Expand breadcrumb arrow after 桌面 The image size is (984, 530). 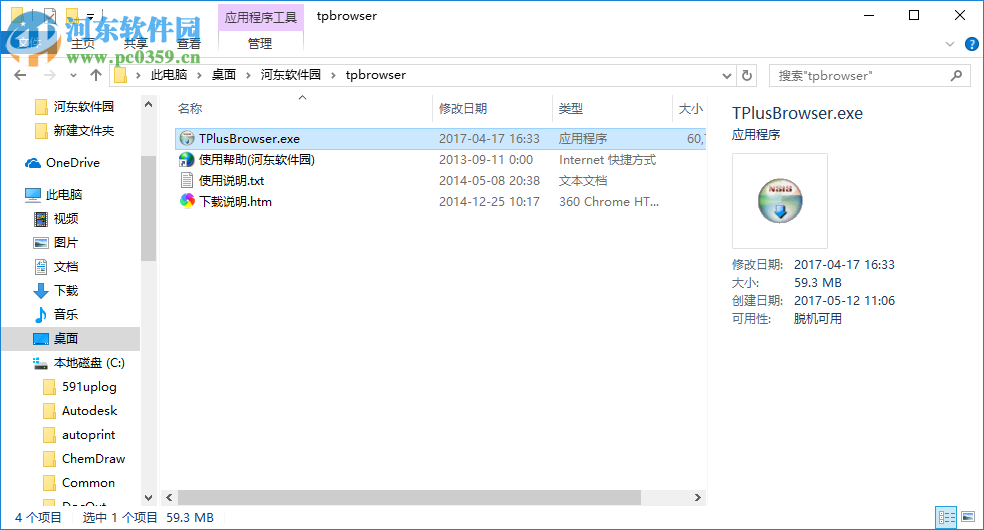248,75
